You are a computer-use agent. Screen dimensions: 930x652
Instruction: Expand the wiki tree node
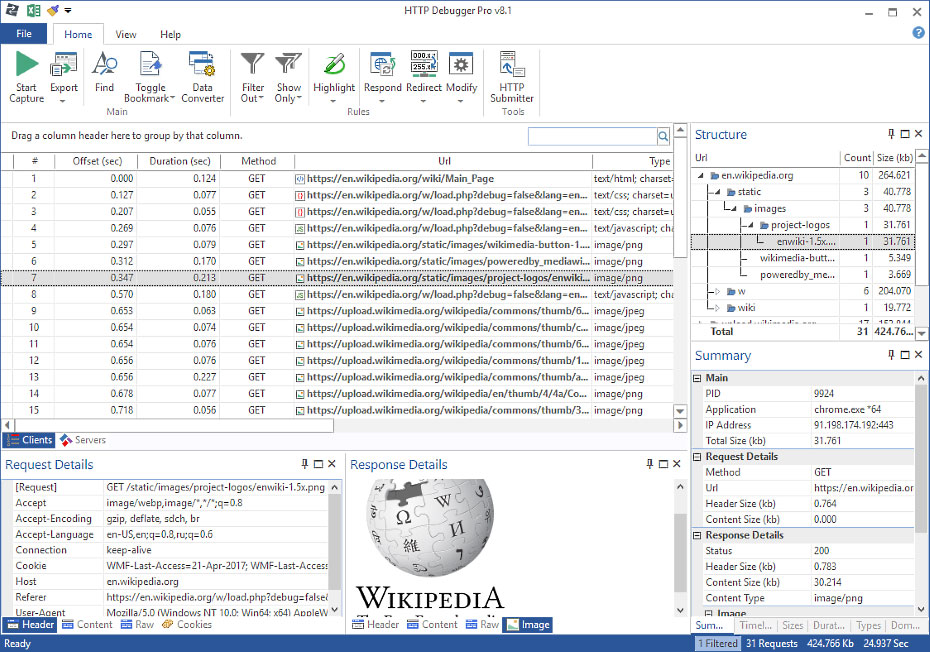715,308
